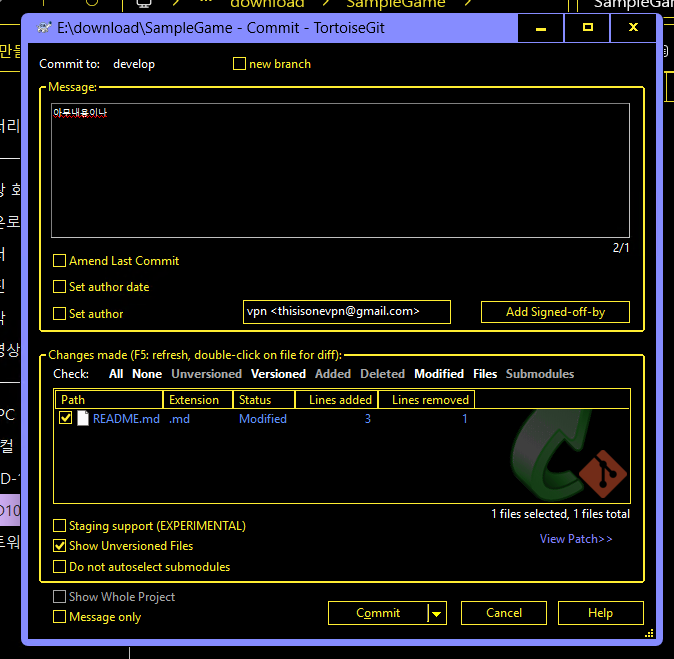674x659 pixels.
Task: Minimize the Commit dialog window
Action: [541, 28]
